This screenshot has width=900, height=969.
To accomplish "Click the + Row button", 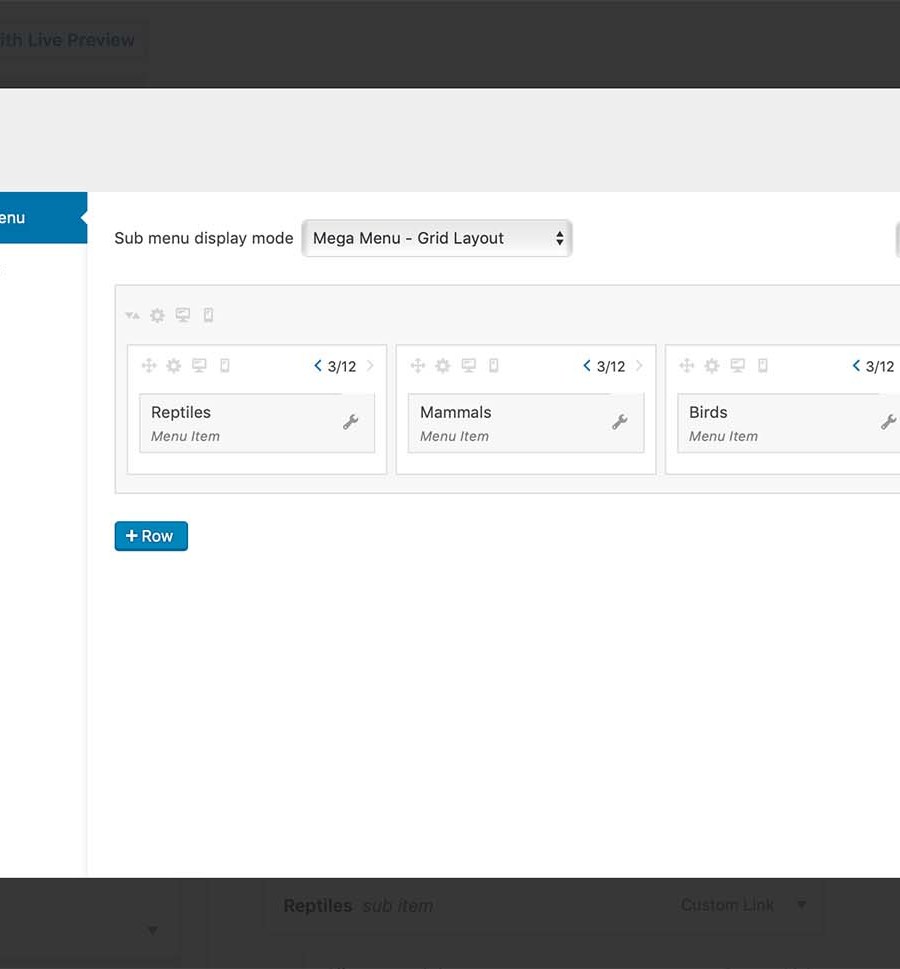I will (150, 536).
